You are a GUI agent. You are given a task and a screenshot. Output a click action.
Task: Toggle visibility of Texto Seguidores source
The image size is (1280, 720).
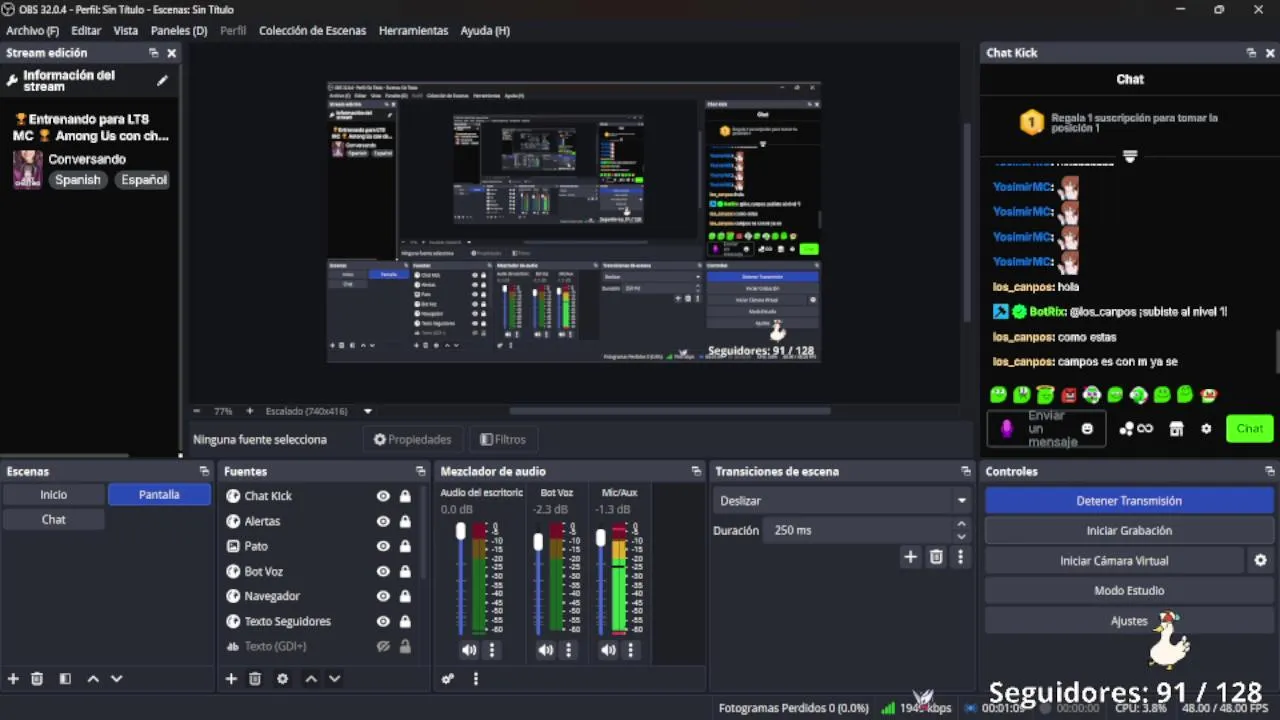383,621
